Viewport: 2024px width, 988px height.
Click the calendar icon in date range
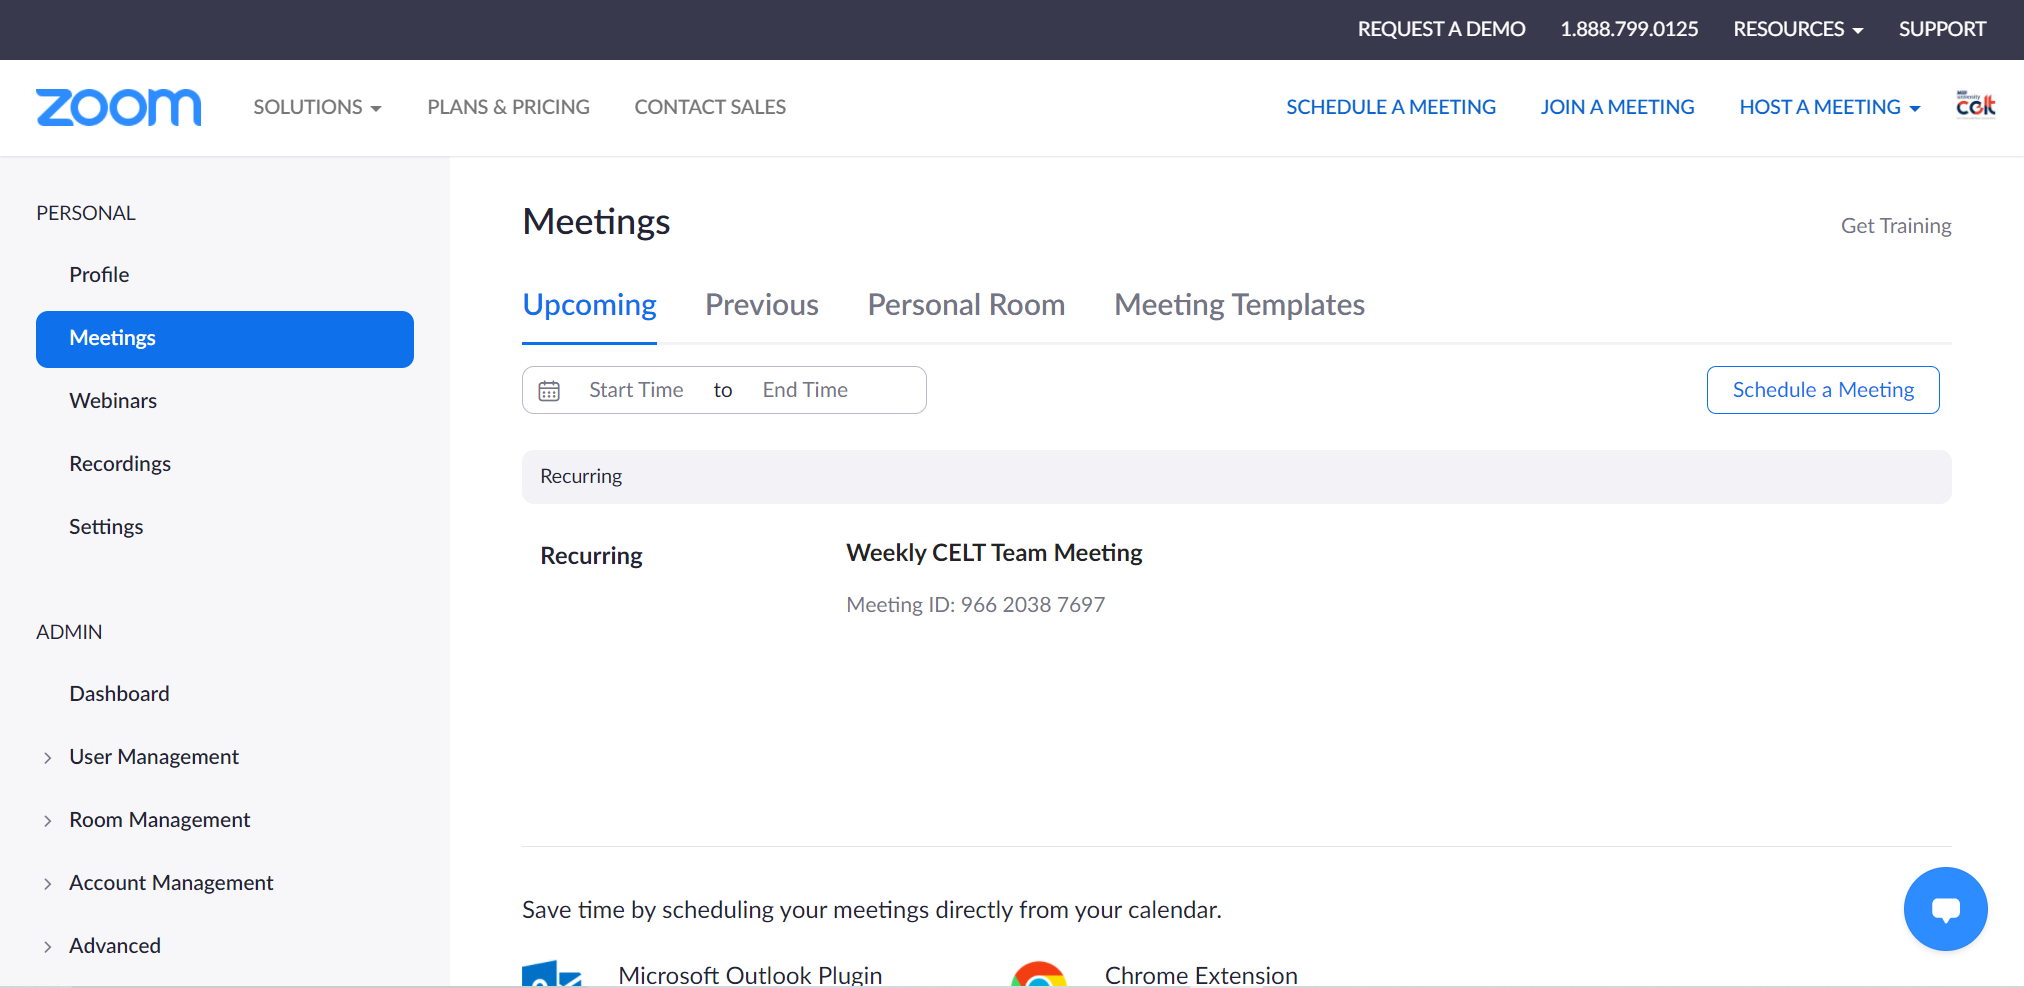click(x=549, y=390)
